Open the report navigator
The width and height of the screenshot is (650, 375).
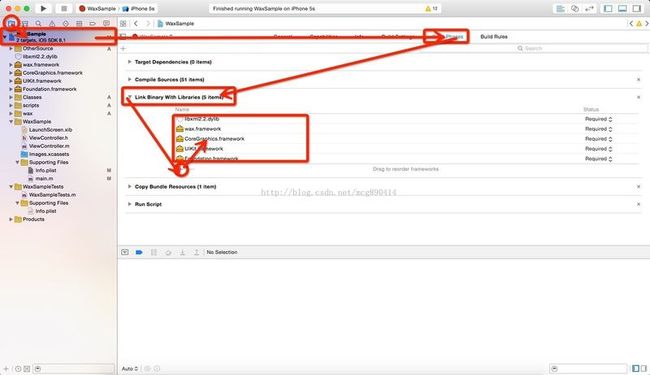[107, 24]
